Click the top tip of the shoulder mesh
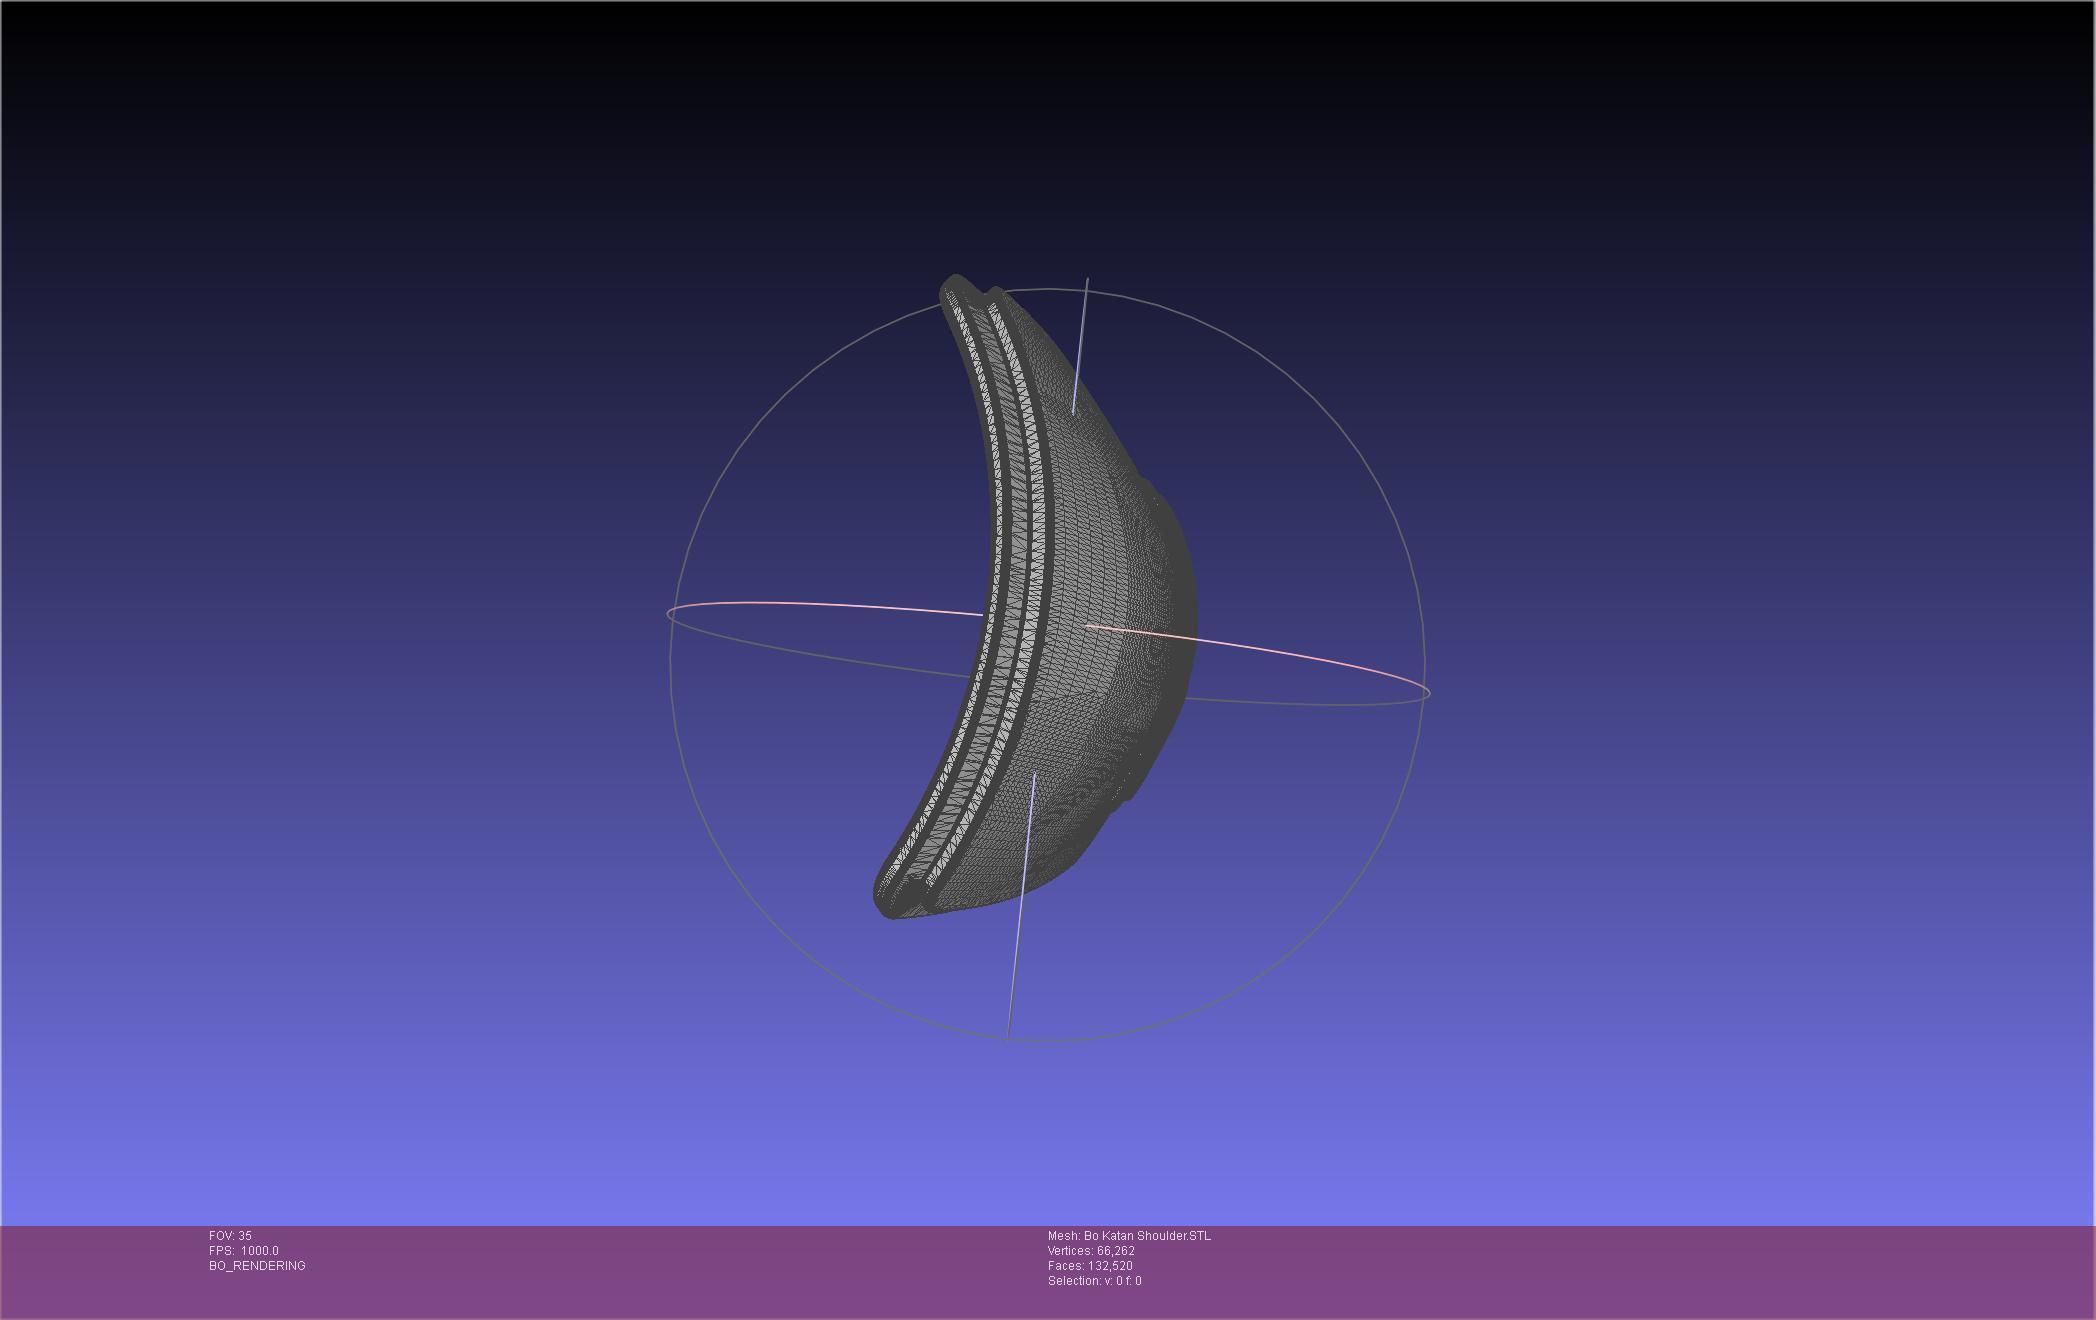Viewport: 2096px width, 1320px height. click(955, 283)
